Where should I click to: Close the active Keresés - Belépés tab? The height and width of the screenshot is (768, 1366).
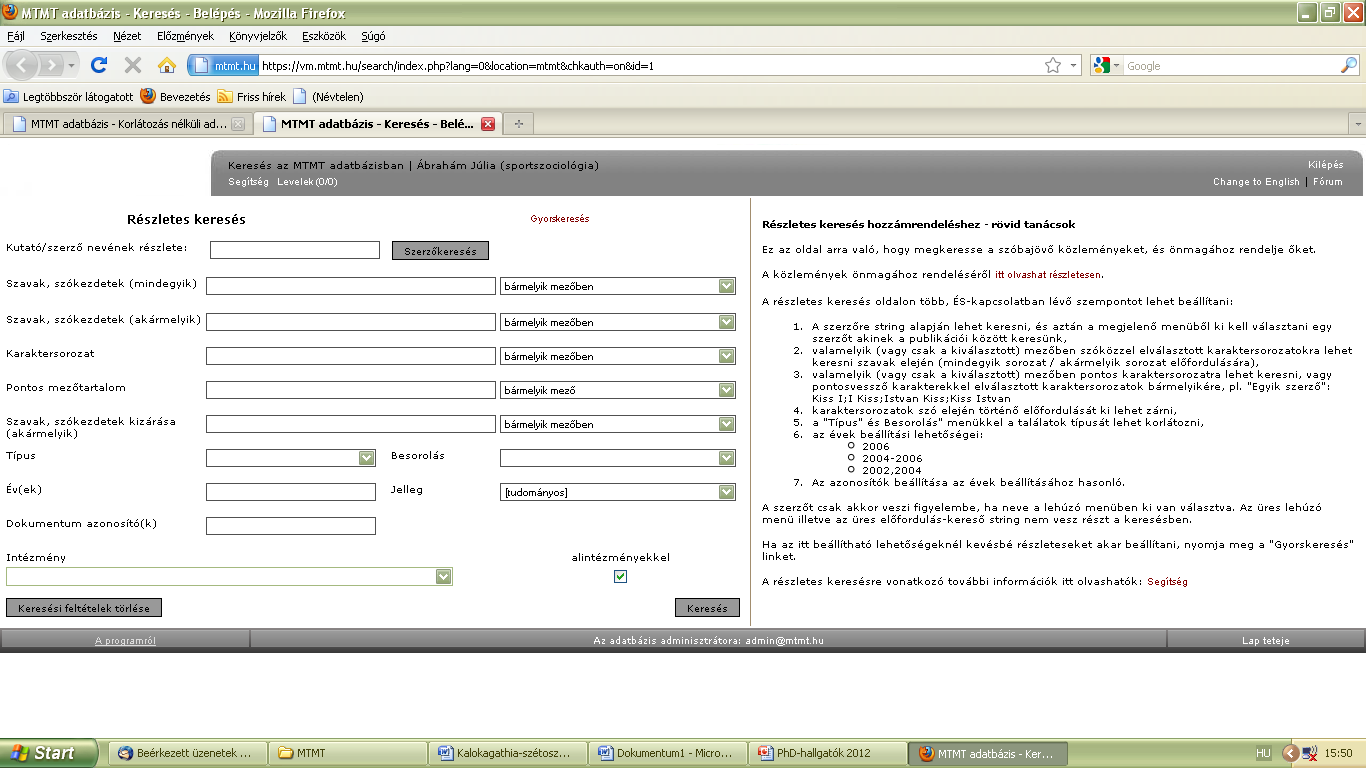488,124
